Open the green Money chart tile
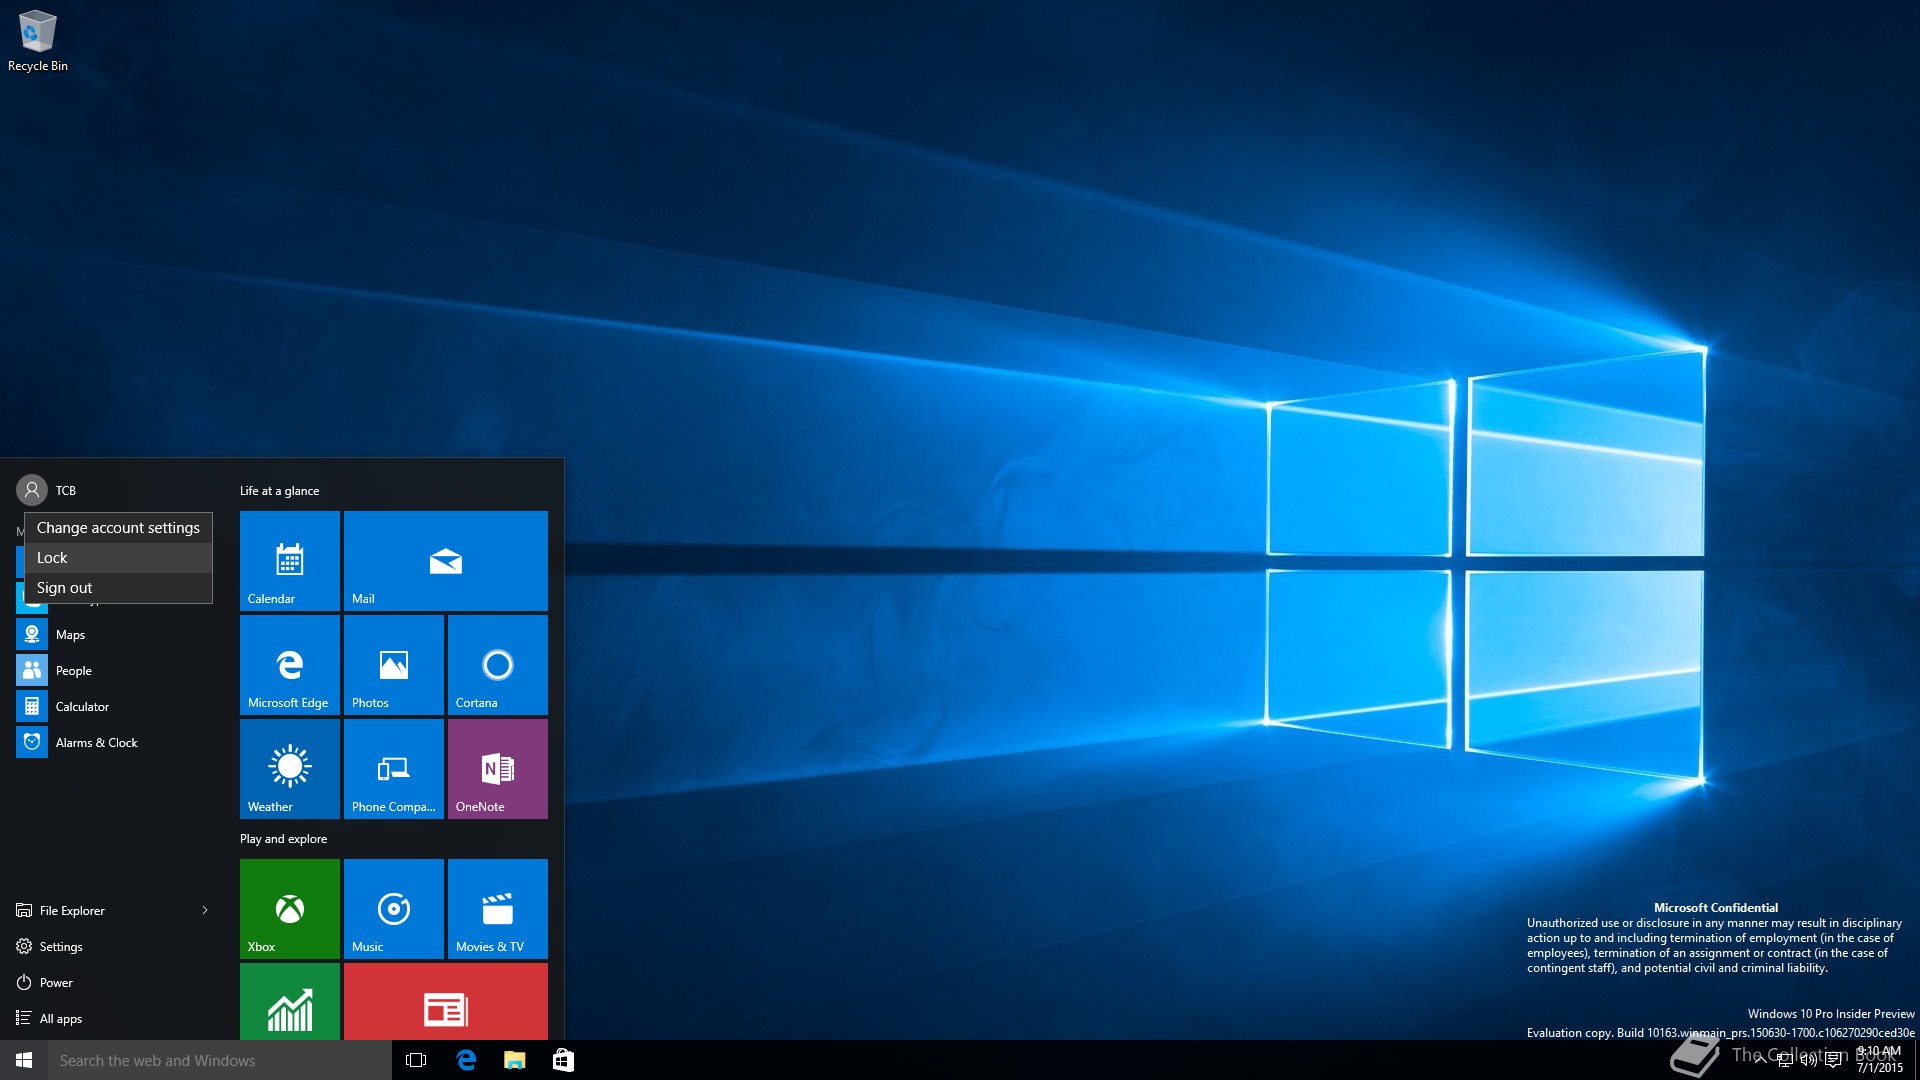The image size is (1920, 1080). point(290,1001)
